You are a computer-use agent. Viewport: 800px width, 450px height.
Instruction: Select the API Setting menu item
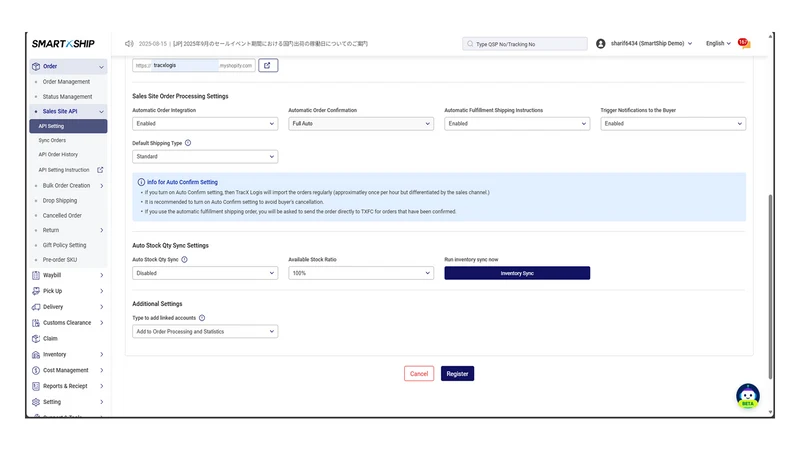click(68, 126)
